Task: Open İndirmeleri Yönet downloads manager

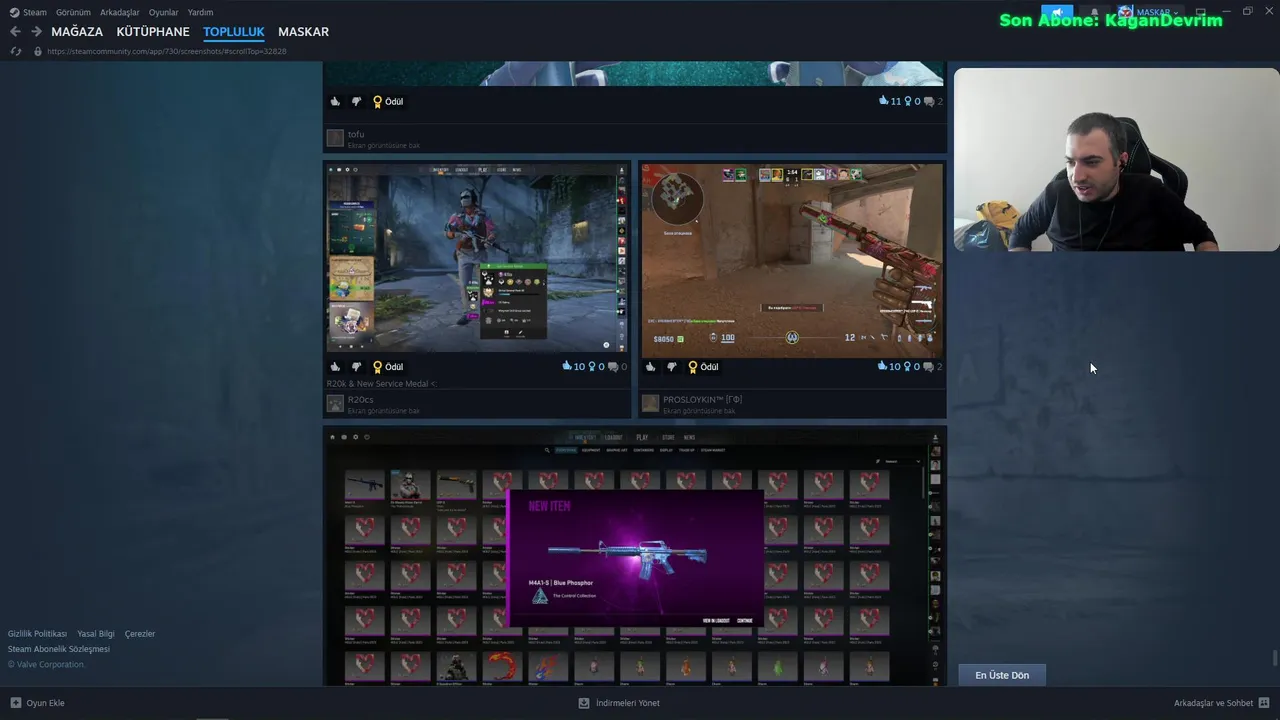Action: pos(619,703)
